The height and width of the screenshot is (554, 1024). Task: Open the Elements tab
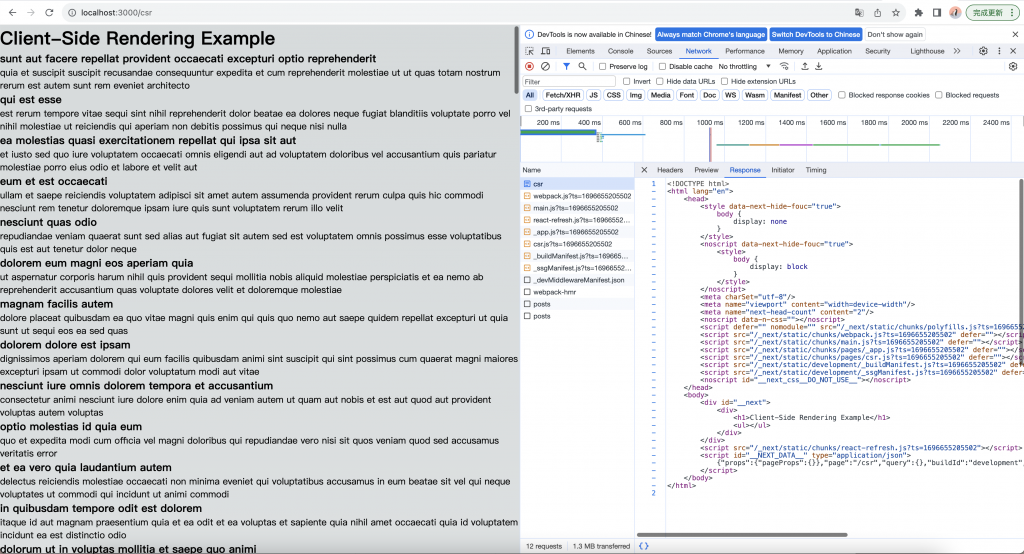tap(581, 51)
